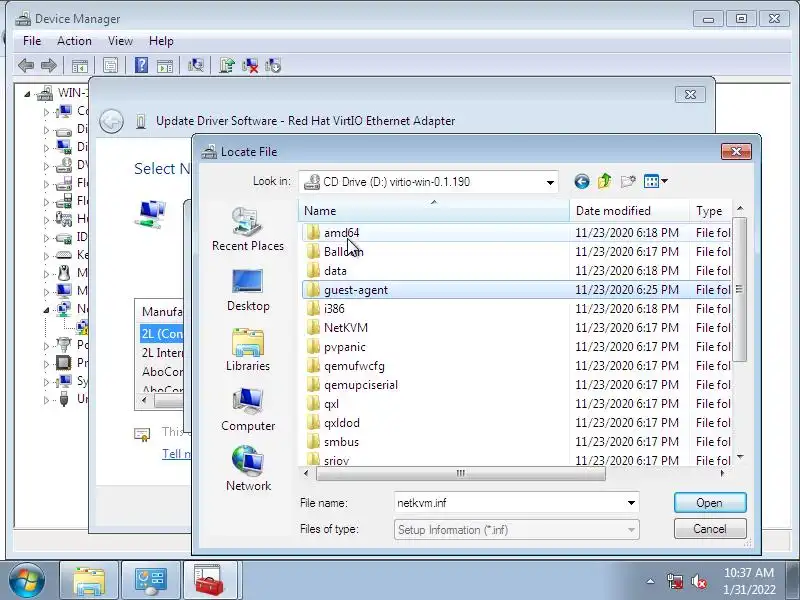
Task: Create new folder icon in Locate File
Action: tap(628, 181)
